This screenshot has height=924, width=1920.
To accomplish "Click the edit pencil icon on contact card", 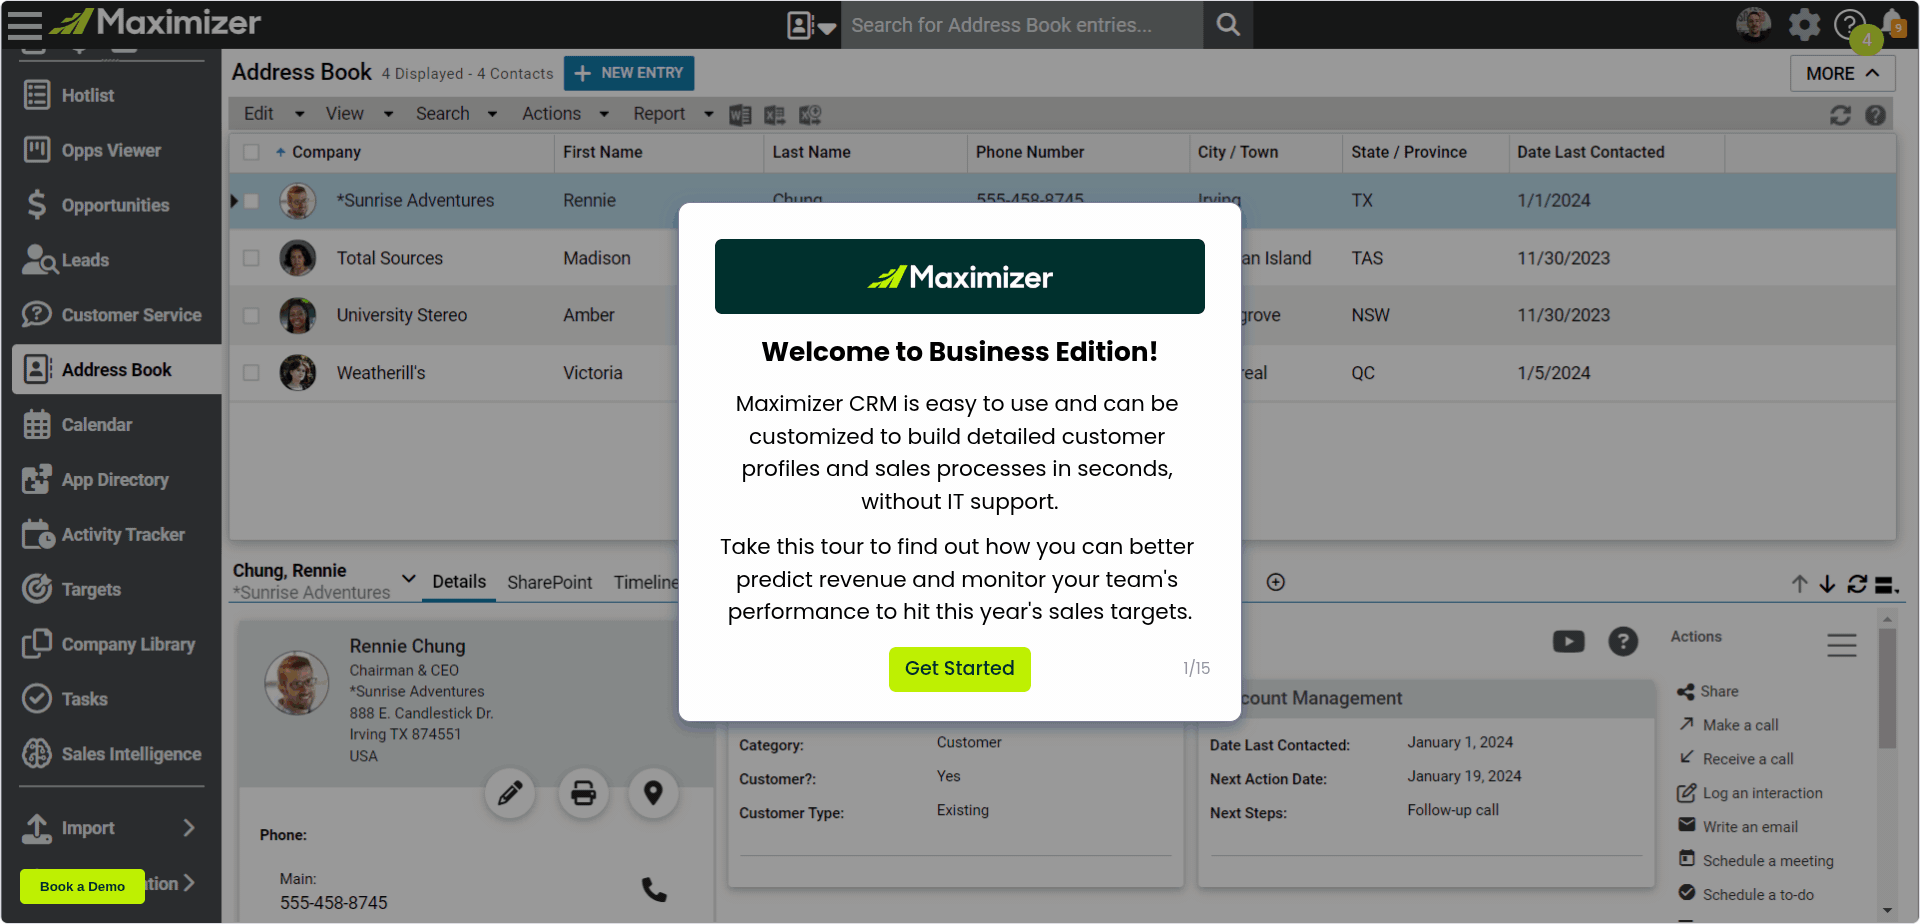I will point(510,794).
